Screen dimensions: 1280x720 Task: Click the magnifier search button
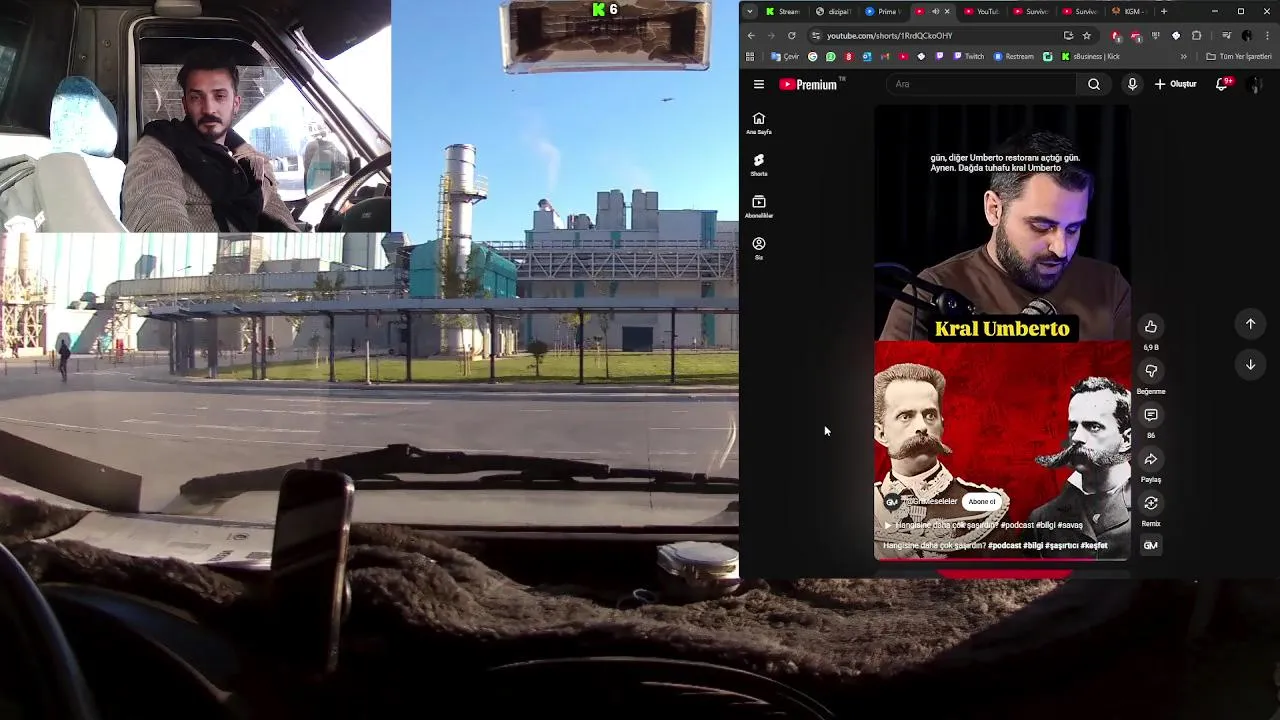[1094, 84]
